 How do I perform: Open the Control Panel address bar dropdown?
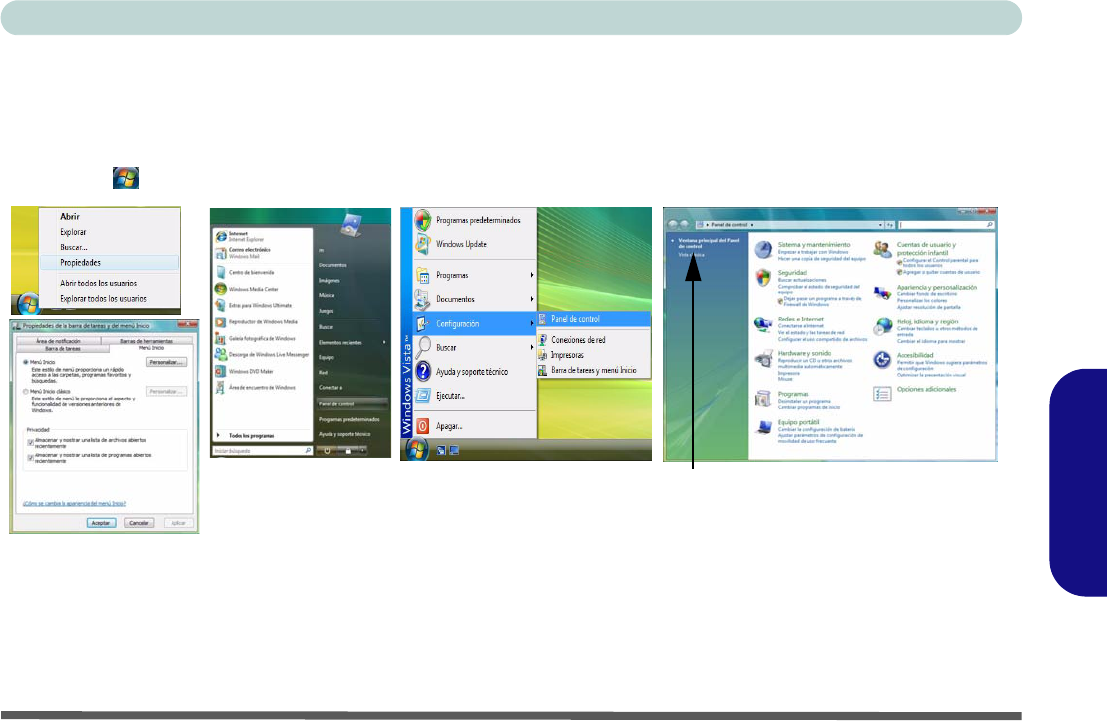click(880, 225)
